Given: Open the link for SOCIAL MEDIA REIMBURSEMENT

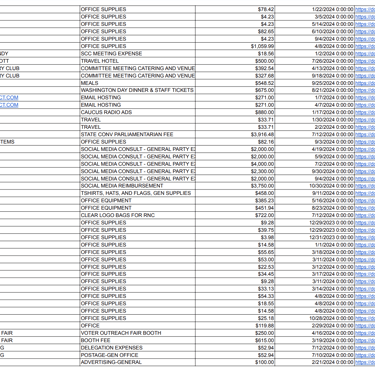Looking at the screenshot, I should pos(365,186).
